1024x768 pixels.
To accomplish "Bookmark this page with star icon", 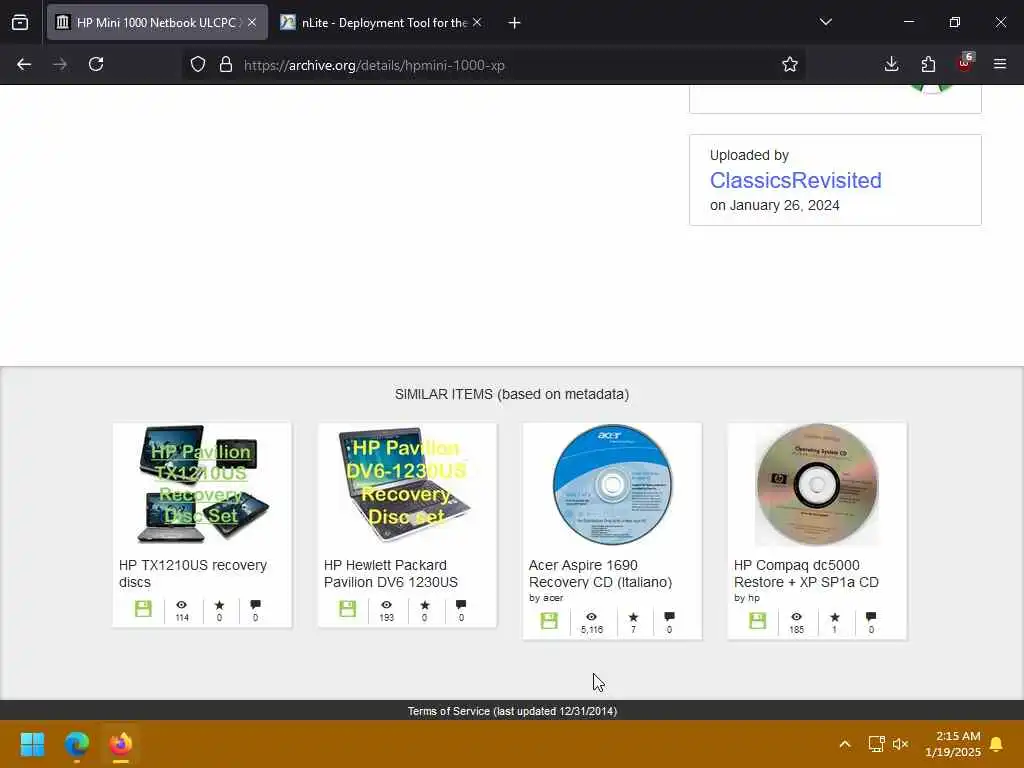I will [790, 64].
